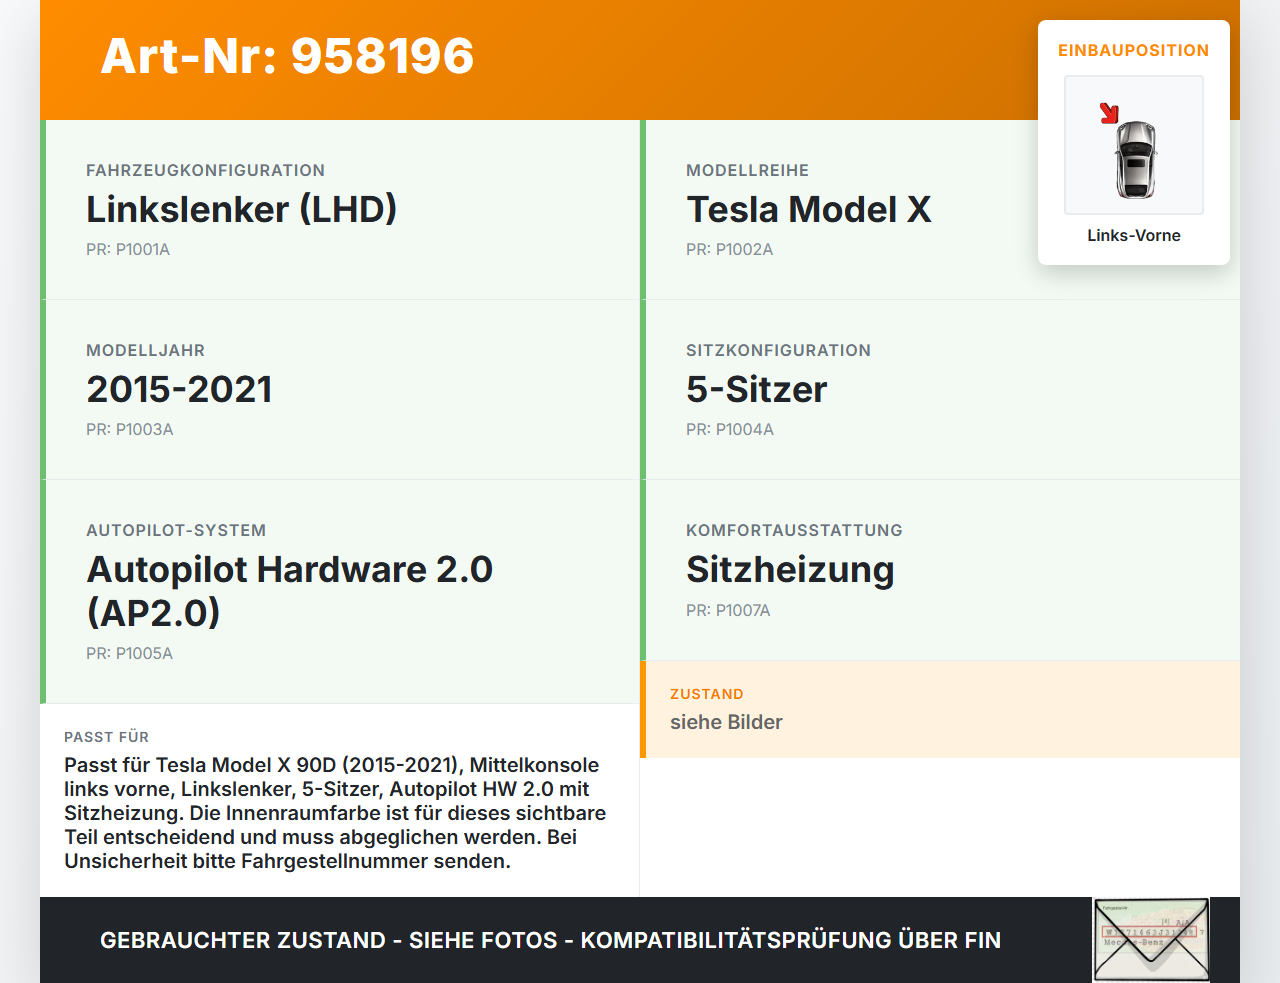
Task: Select the red arrow marker on the car
Action: coord(1110,113)
